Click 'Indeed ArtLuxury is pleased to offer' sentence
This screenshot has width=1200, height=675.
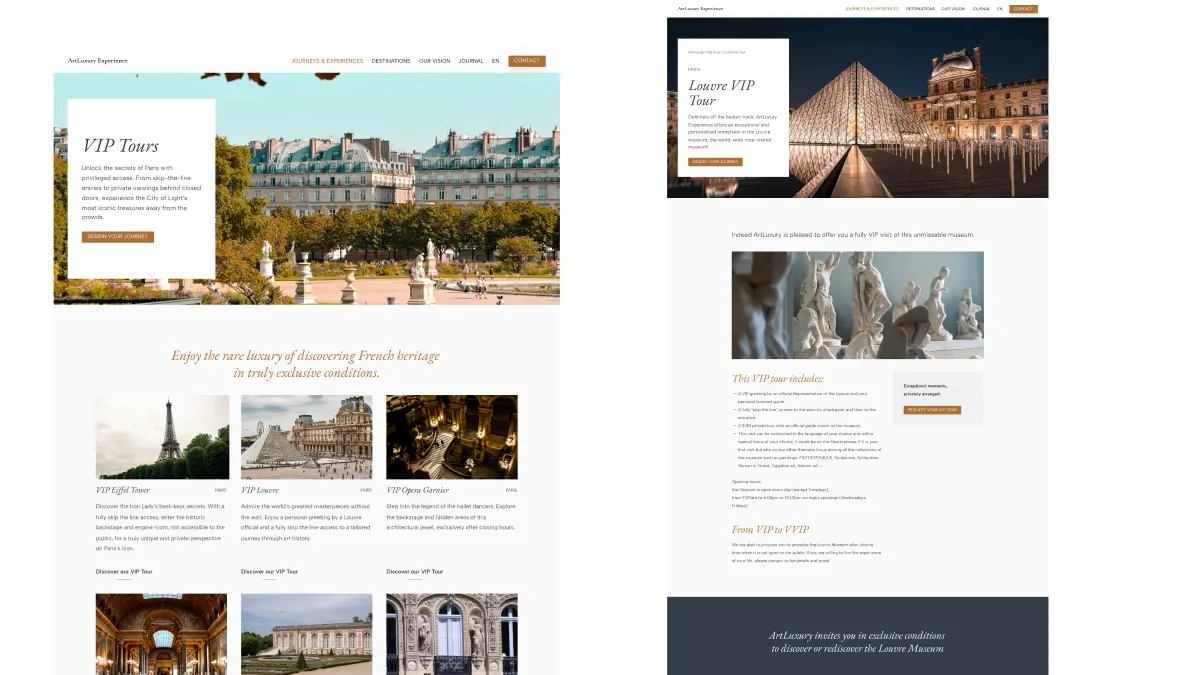[x=853, y=235]
